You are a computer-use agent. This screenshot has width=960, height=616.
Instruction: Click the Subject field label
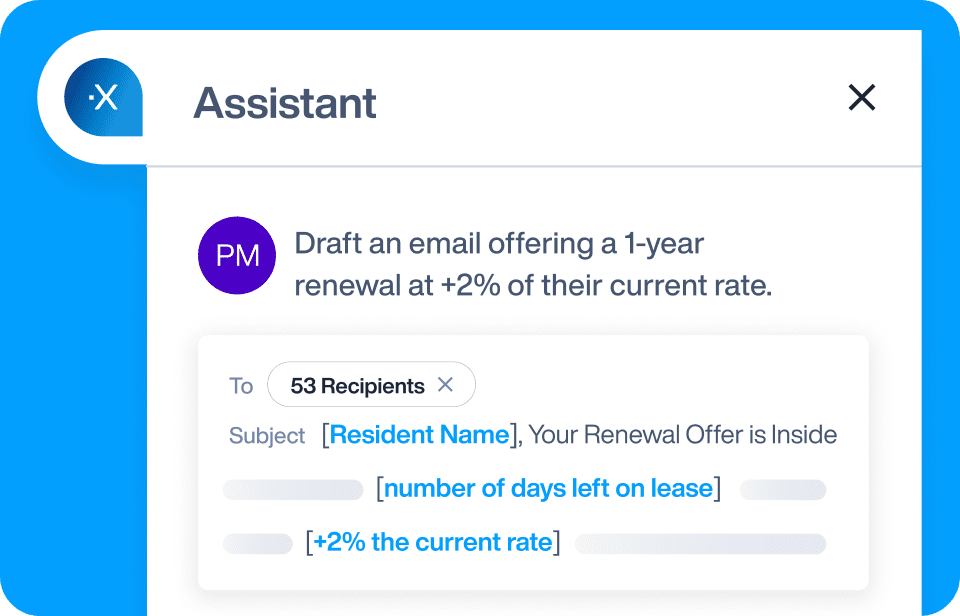(267, 436)
